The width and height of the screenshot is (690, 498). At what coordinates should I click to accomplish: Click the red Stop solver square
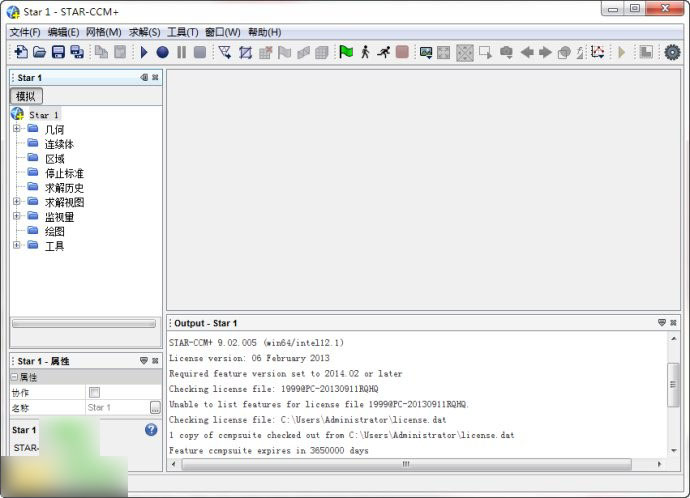click(402, 52)
